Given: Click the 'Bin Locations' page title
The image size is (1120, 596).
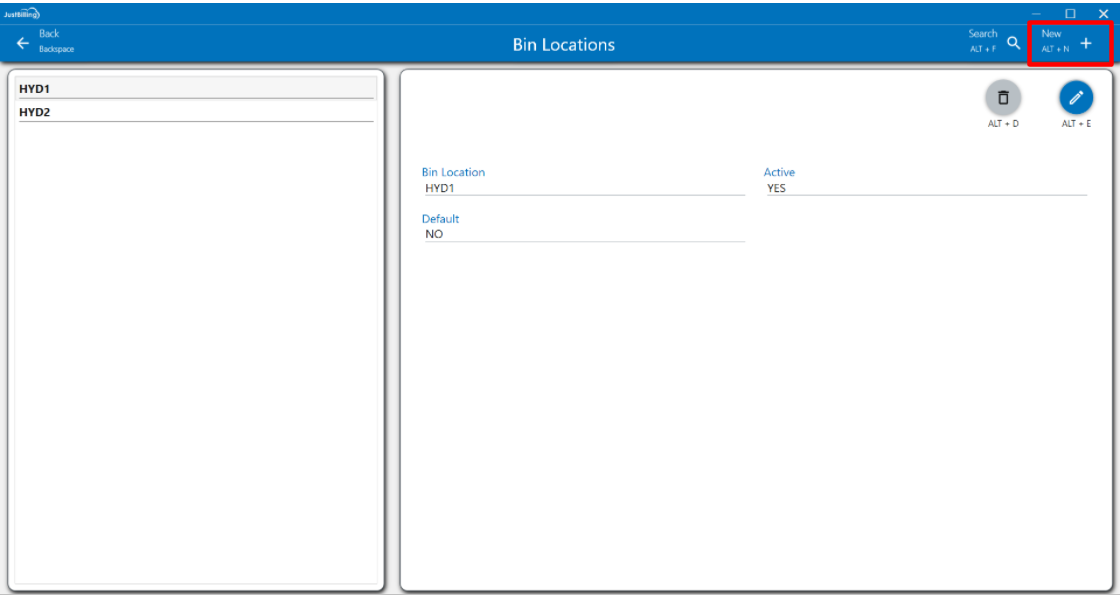Looking at the screenshot, I should coord(564,45).
